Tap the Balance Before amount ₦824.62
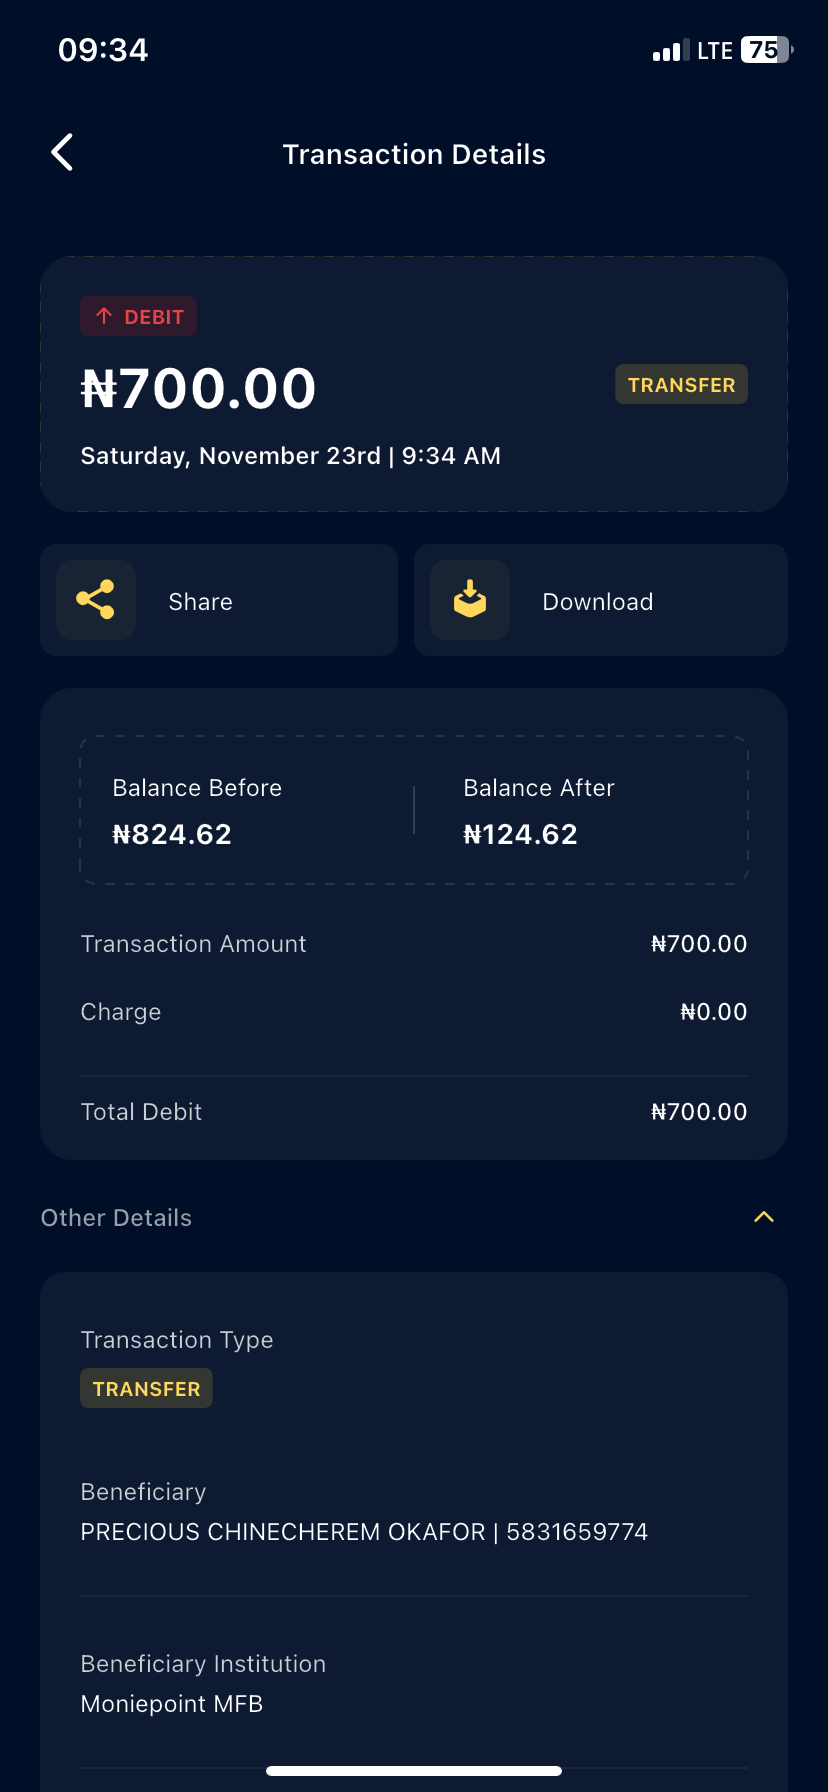The height and width of the screenshot is (1792, 828). 172,834
